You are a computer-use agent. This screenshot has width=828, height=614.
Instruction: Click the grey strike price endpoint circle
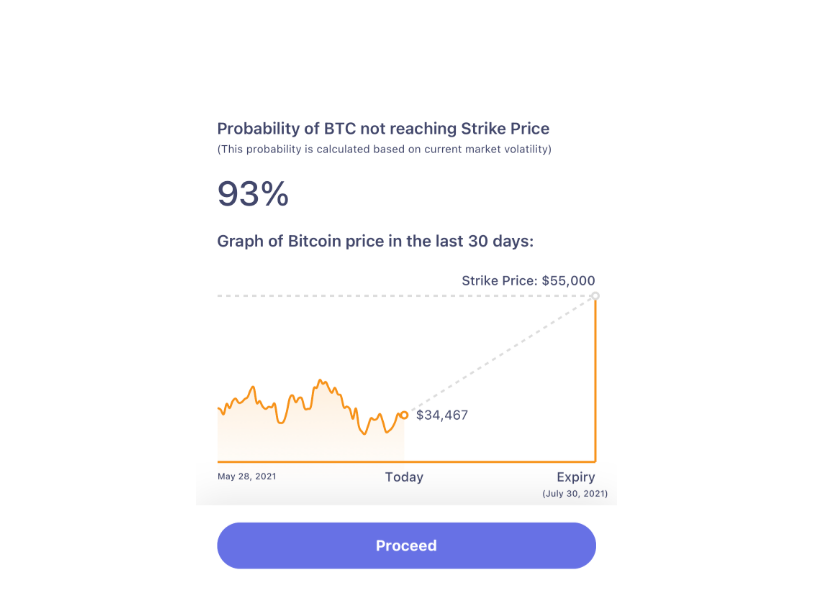click(x=595, y=296)
